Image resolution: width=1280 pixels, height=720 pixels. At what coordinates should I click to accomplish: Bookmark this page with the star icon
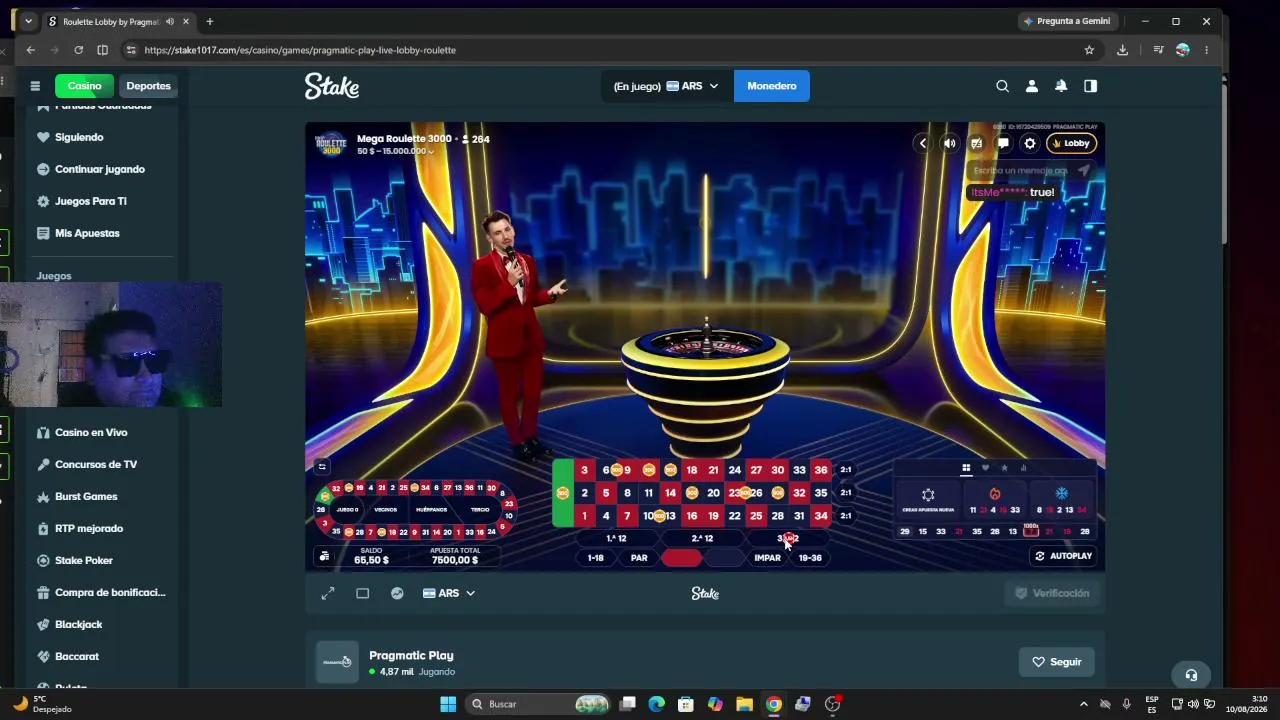click(1089, 50)
